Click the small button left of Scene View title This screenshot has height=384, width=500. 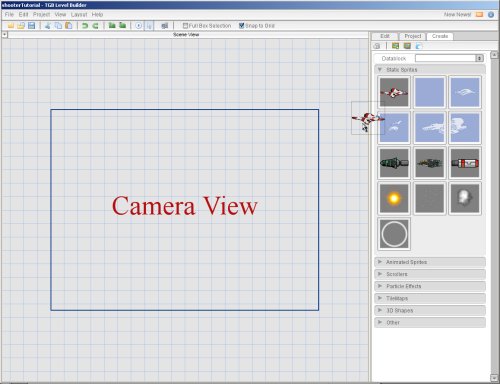pos(5,34)
